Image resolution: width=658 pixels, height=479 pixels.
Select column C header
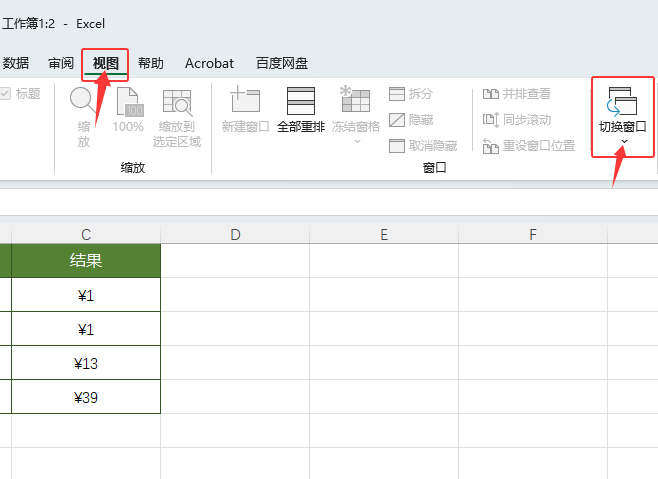(x=86, y=234)
